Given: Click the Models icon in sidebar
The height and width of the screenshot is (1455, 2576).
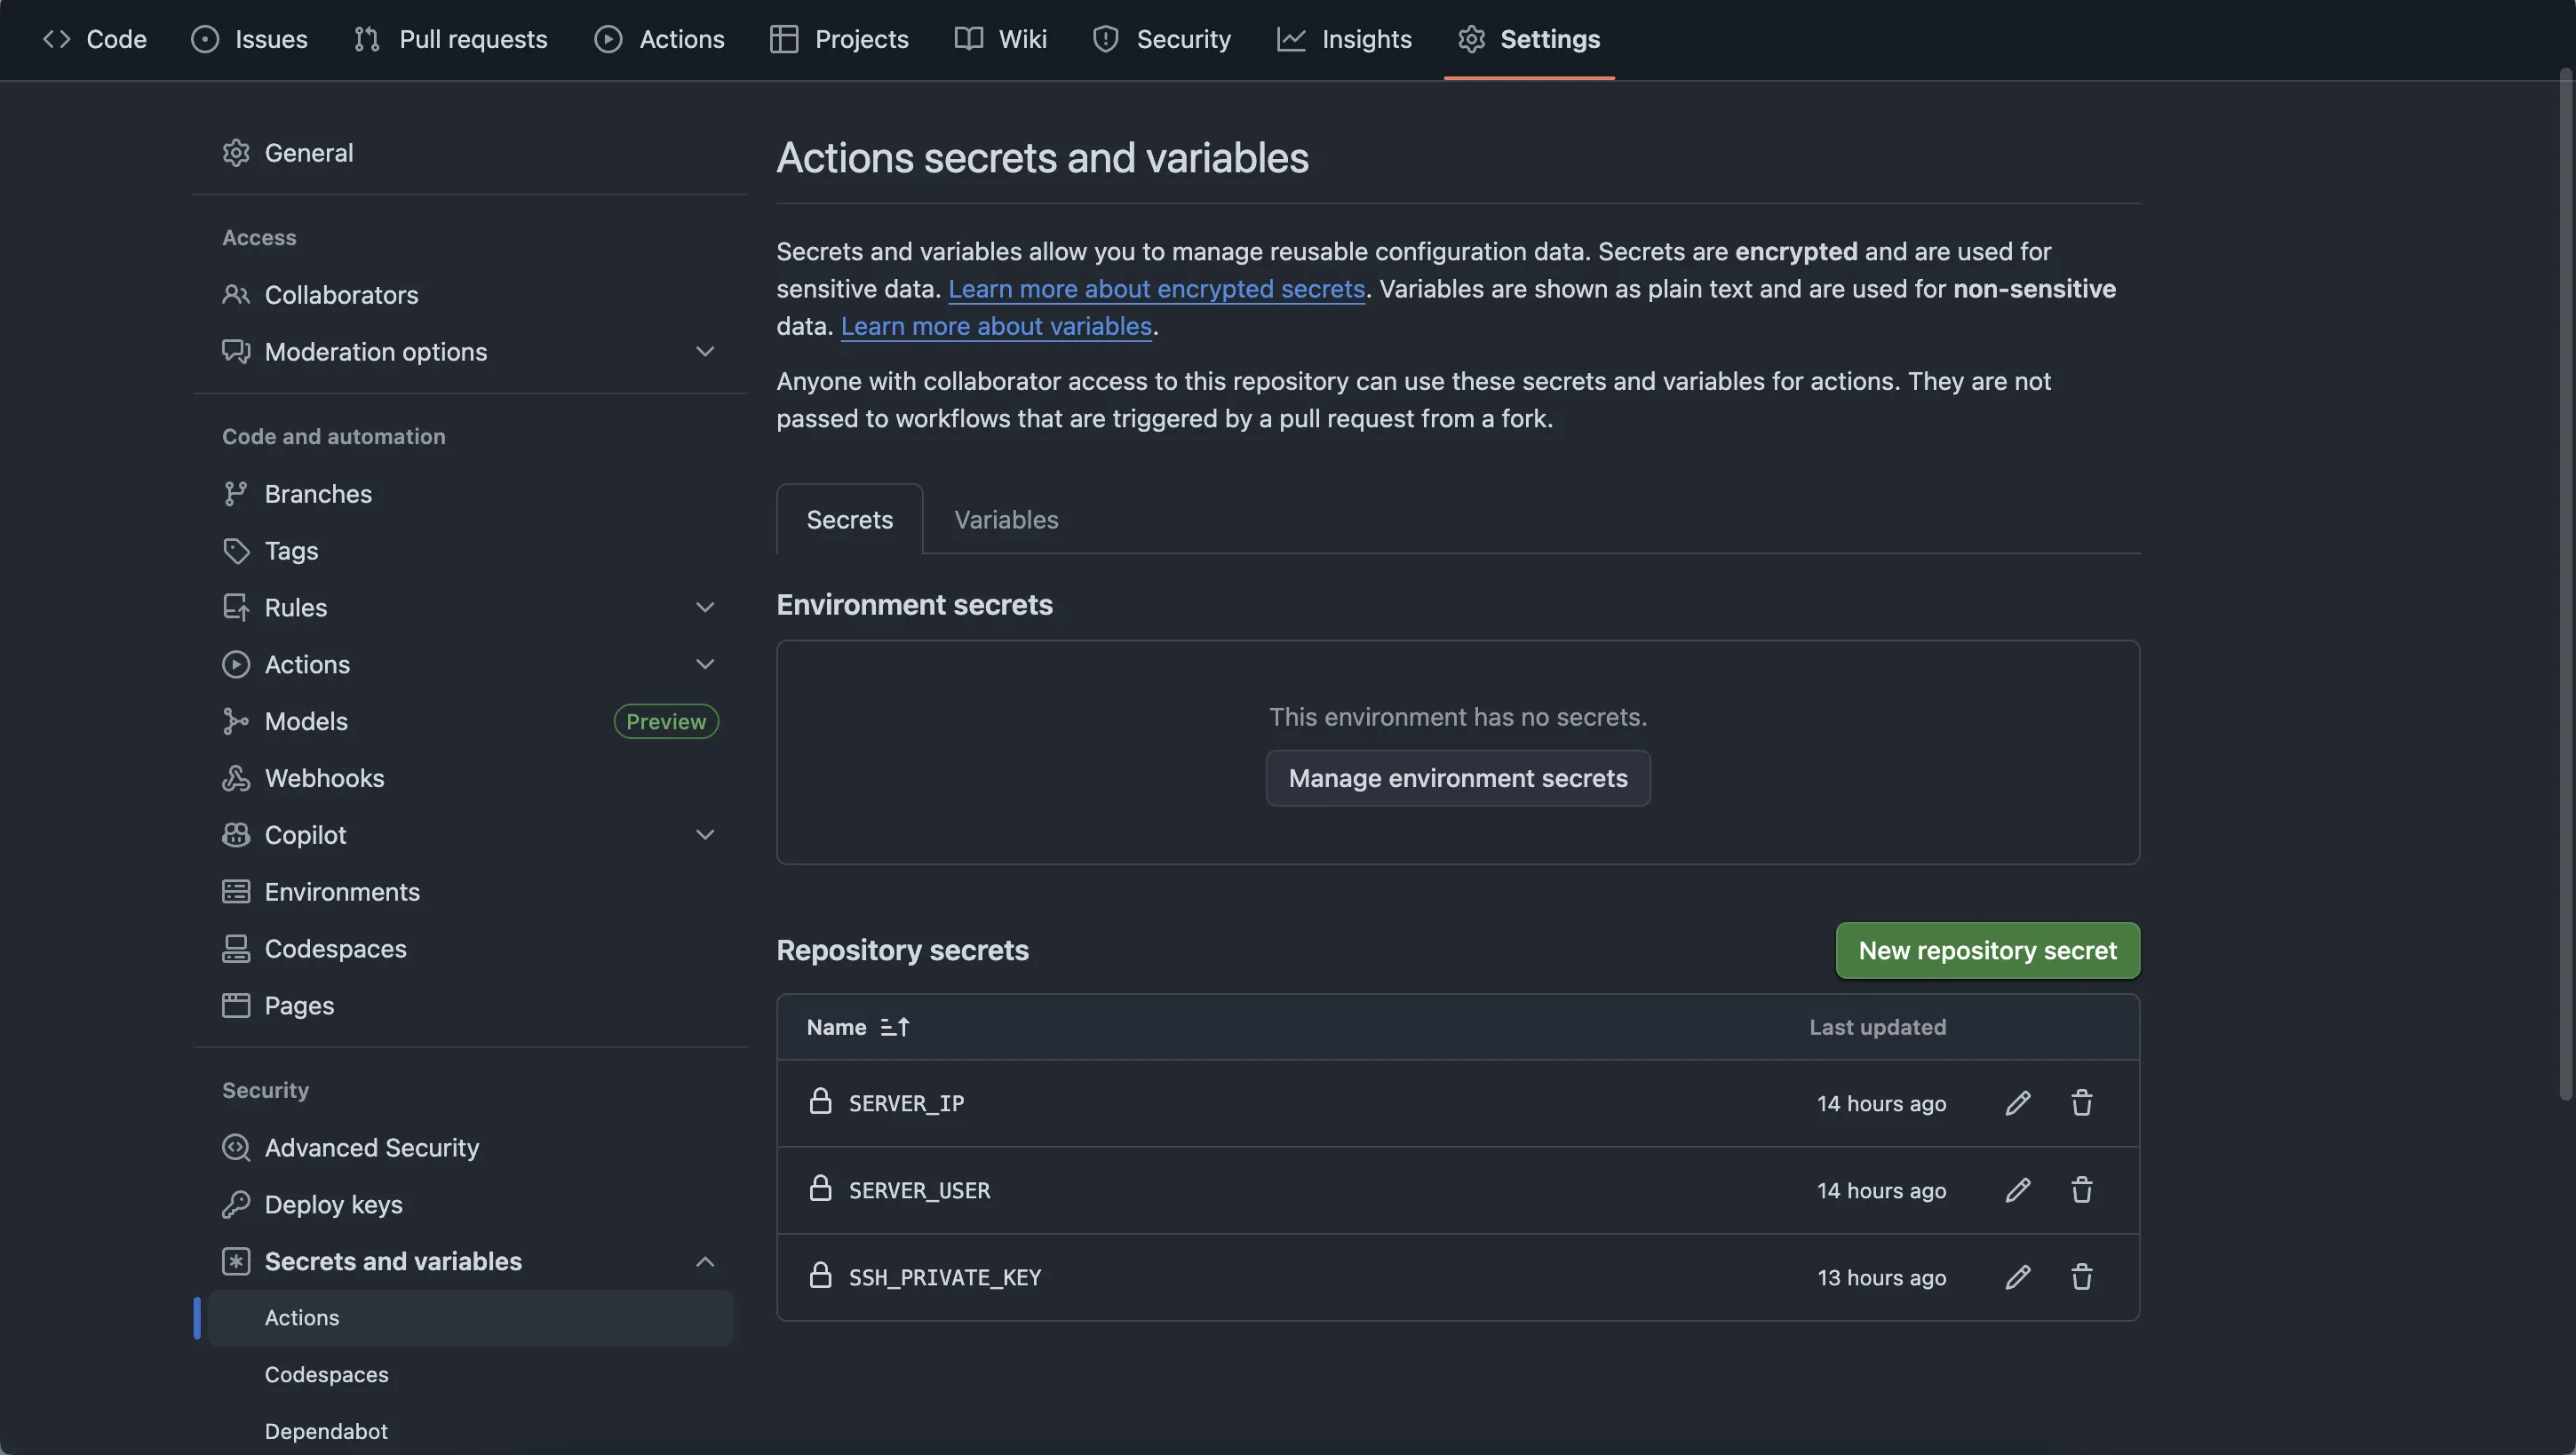Looking at the screenshot, I should click(x=236, y=722).
